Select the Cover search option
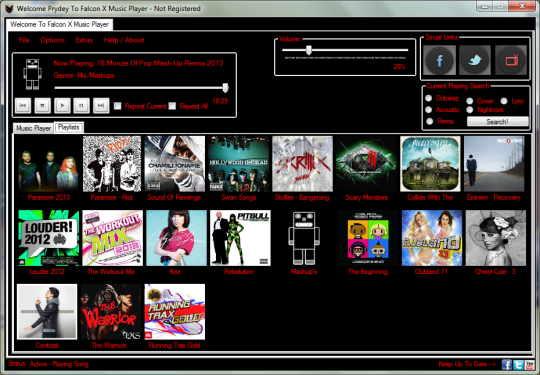Screen dimensions: 540x375 pyautogui.click(x=470, y=101)
